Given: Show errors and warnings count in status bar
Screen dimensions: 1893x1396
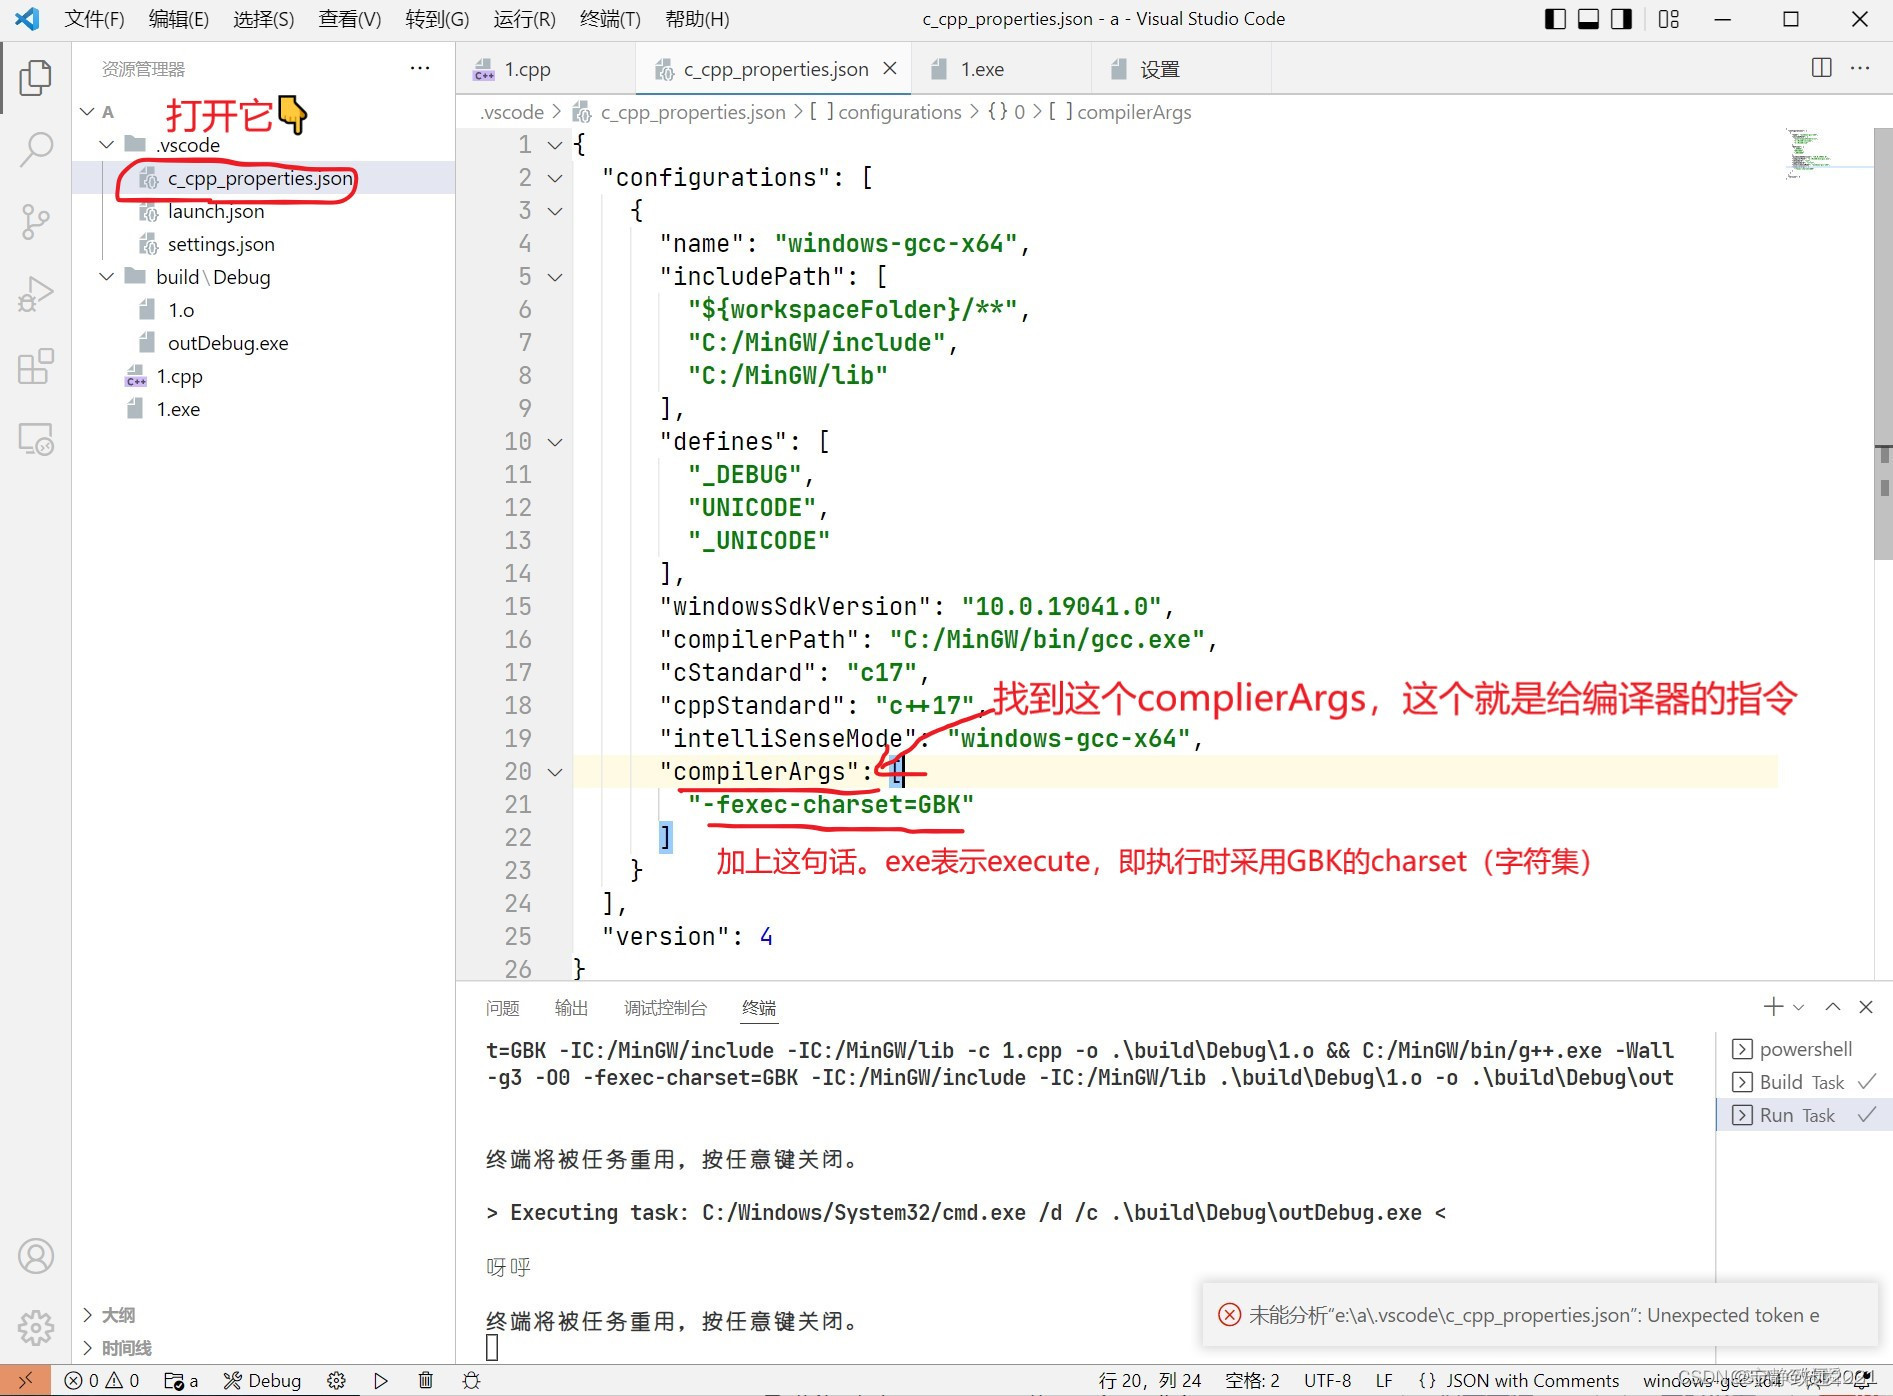Looking at the screenshot, I should pyautogui.click(x=102, y=1380).
